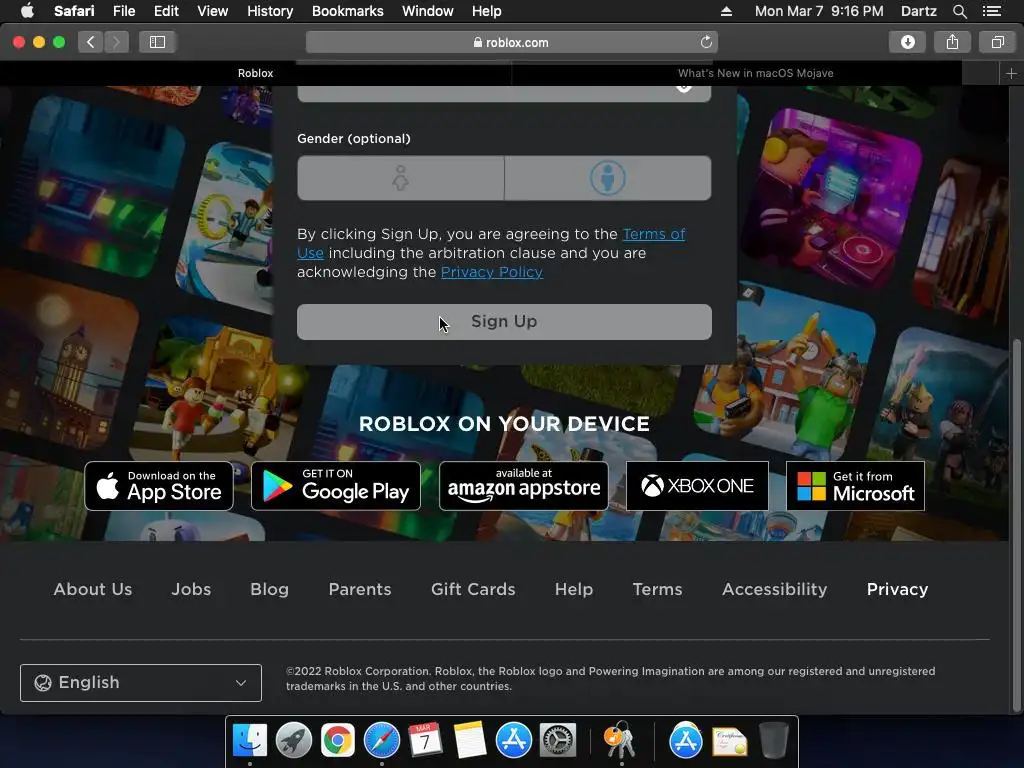
Task: Click Download on the App Store badge
Action: 159,487
